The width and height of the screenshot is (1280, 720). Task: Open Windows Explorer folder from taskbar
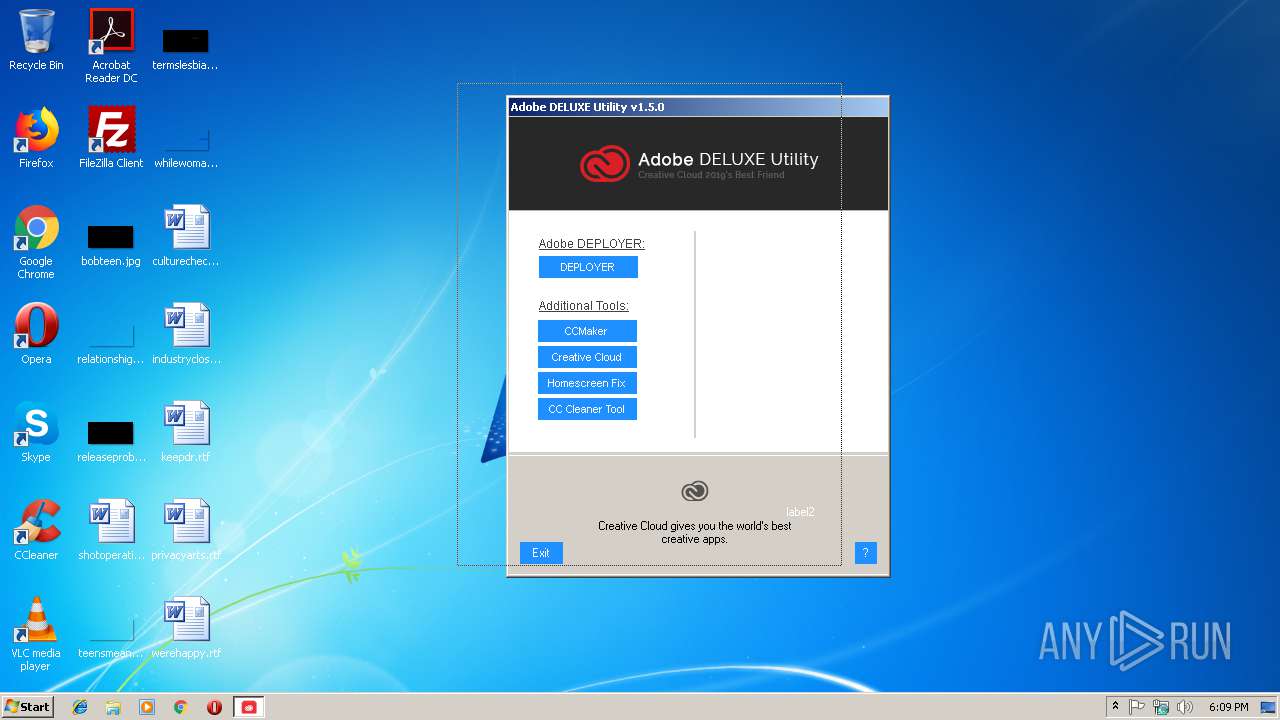113,707
